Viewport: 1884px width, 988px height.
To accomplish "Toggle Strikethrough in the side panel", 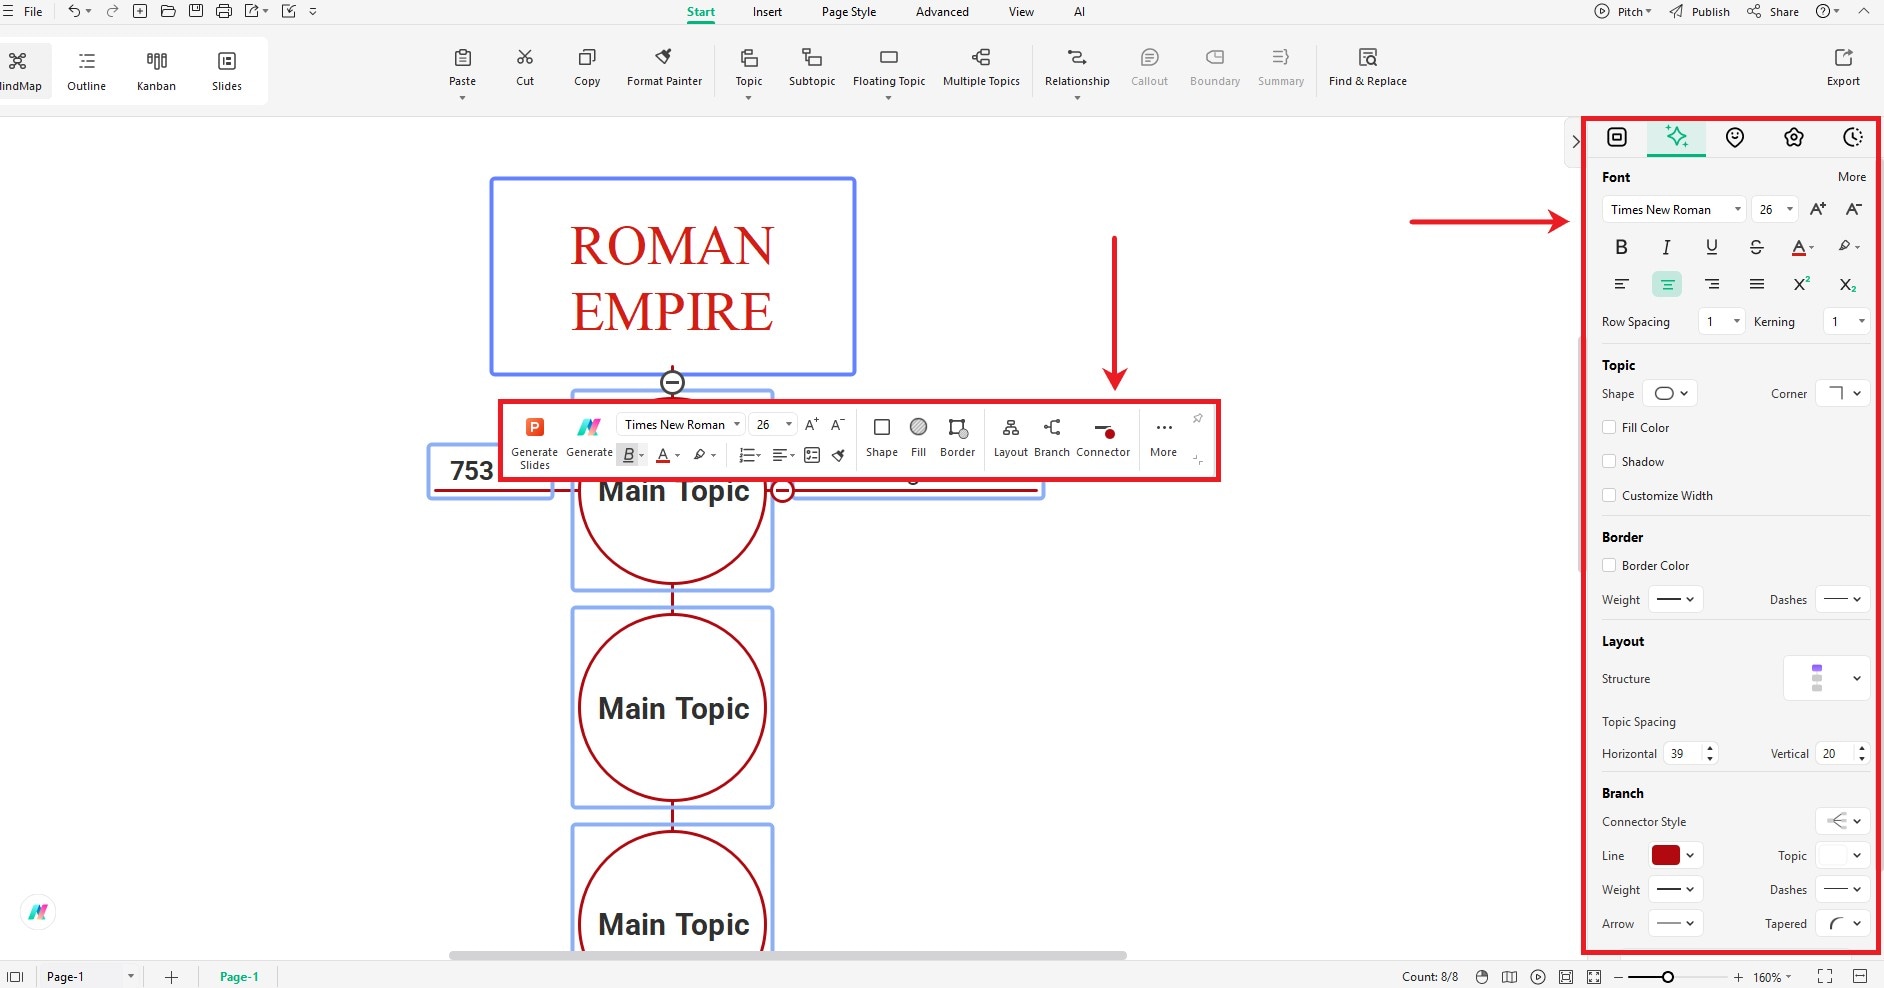I will (x=1756, y=247).
